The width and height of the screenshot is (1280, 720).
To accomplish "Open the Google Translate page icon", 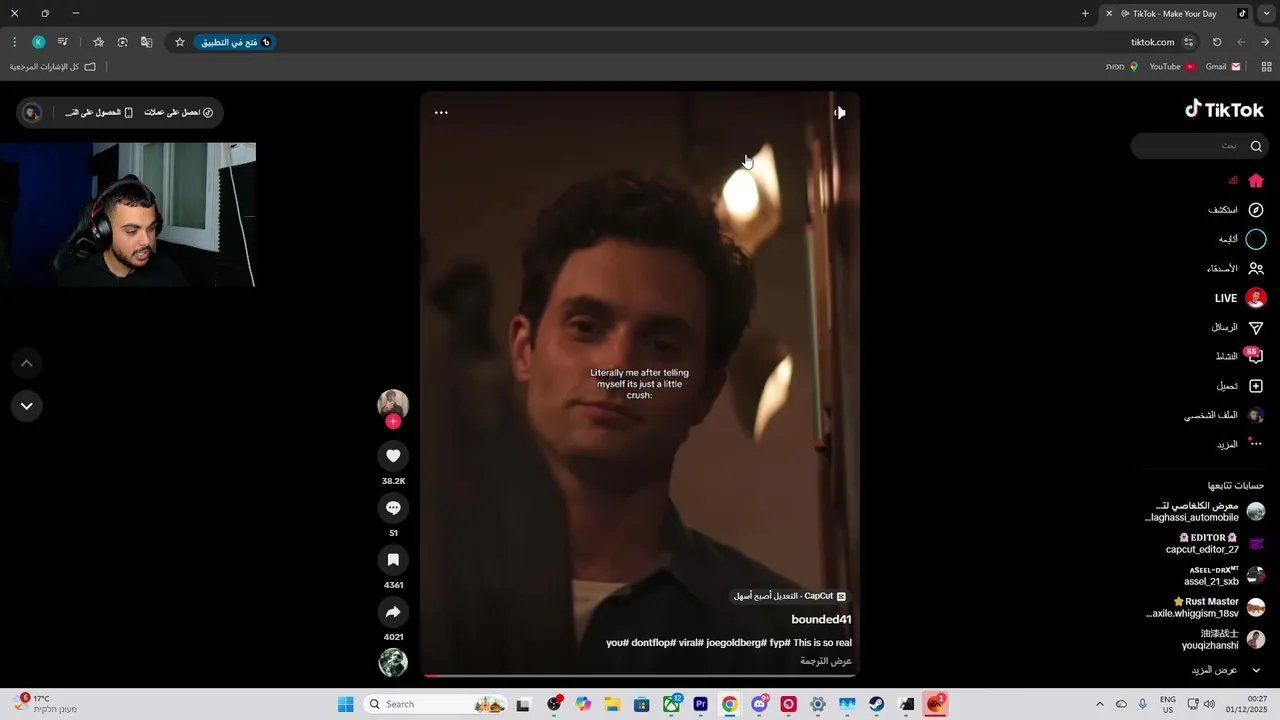I will tap(146, 42).
